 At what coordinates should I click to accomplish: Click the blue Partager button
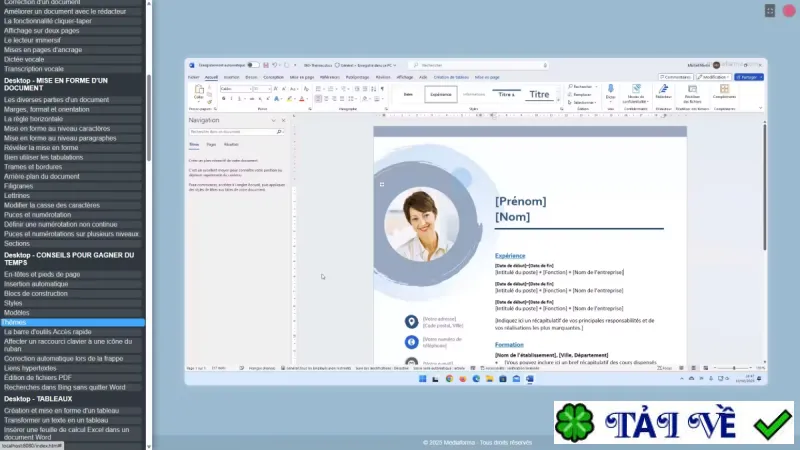(749, 77)
